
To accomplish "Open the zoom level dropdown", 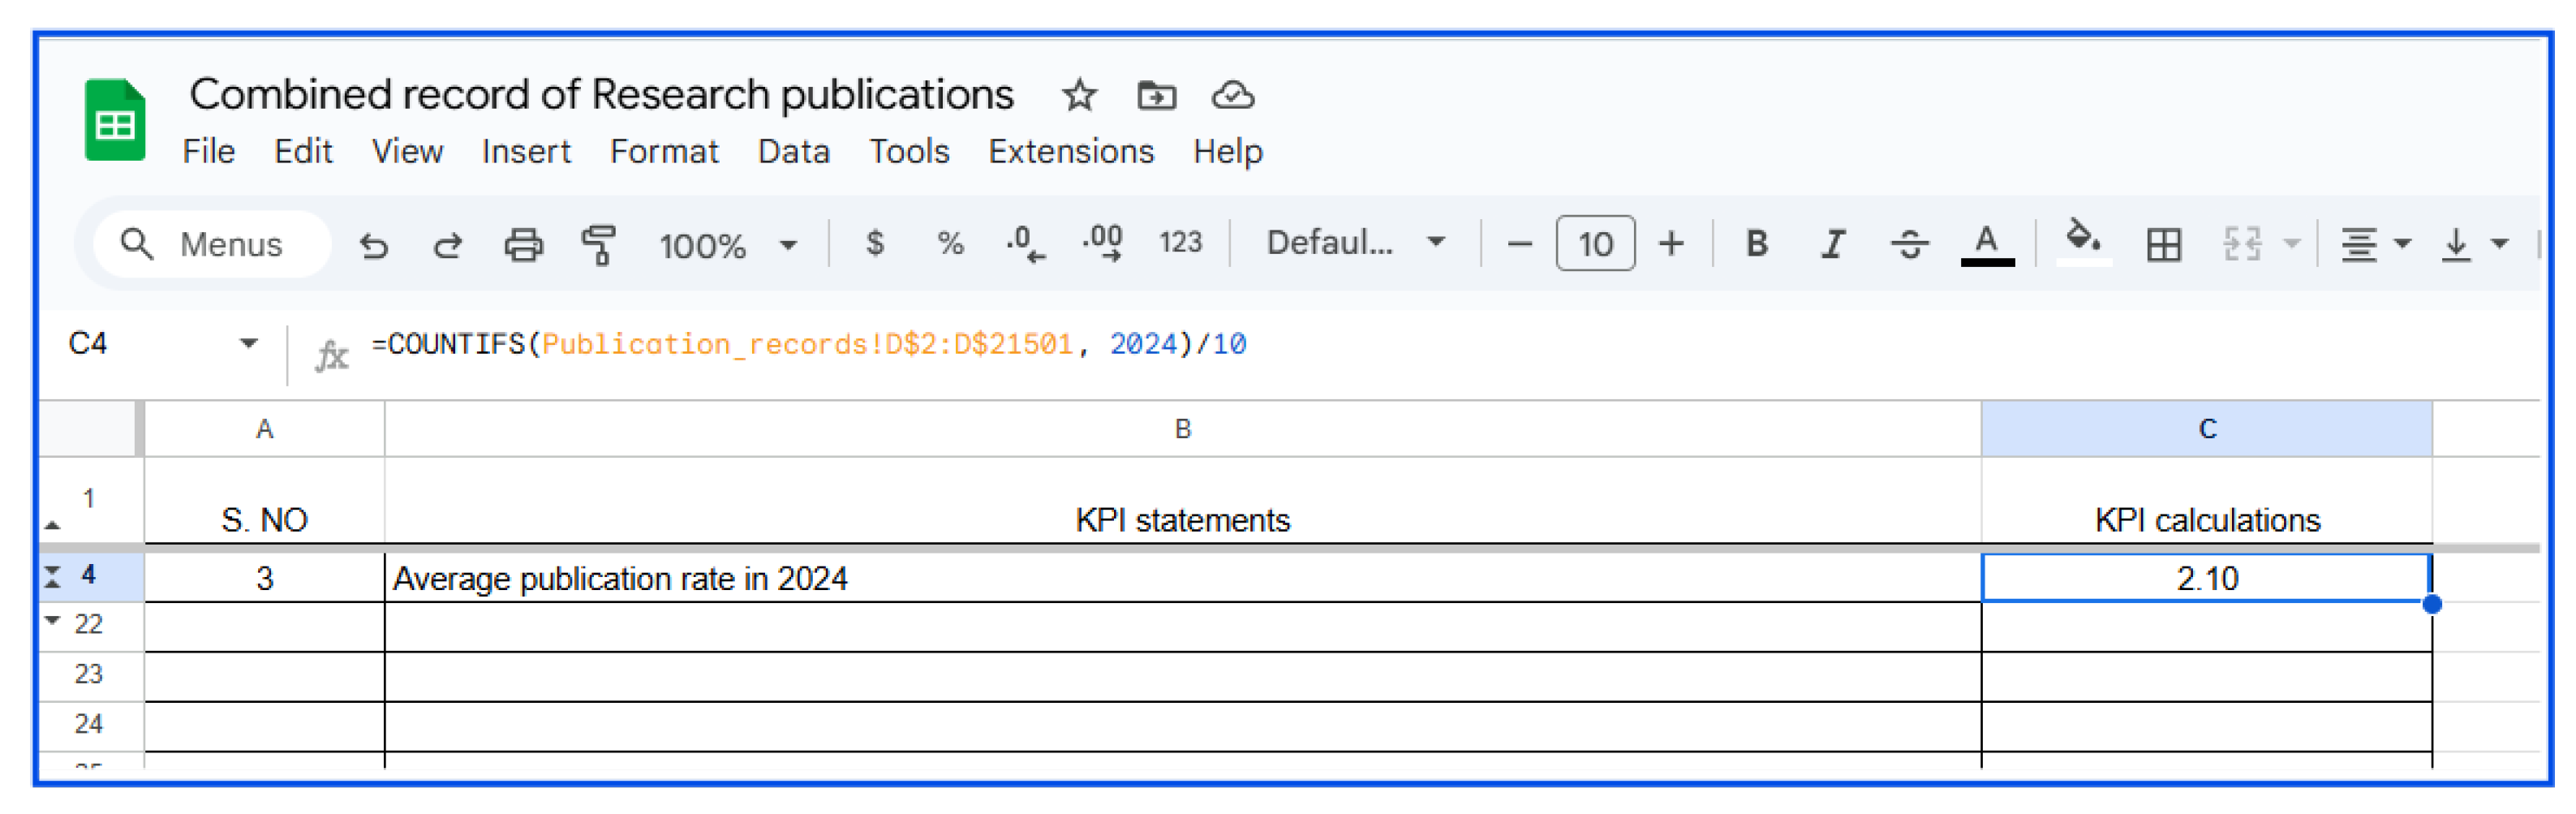I will pyautogui.click(x=727, y=245).
